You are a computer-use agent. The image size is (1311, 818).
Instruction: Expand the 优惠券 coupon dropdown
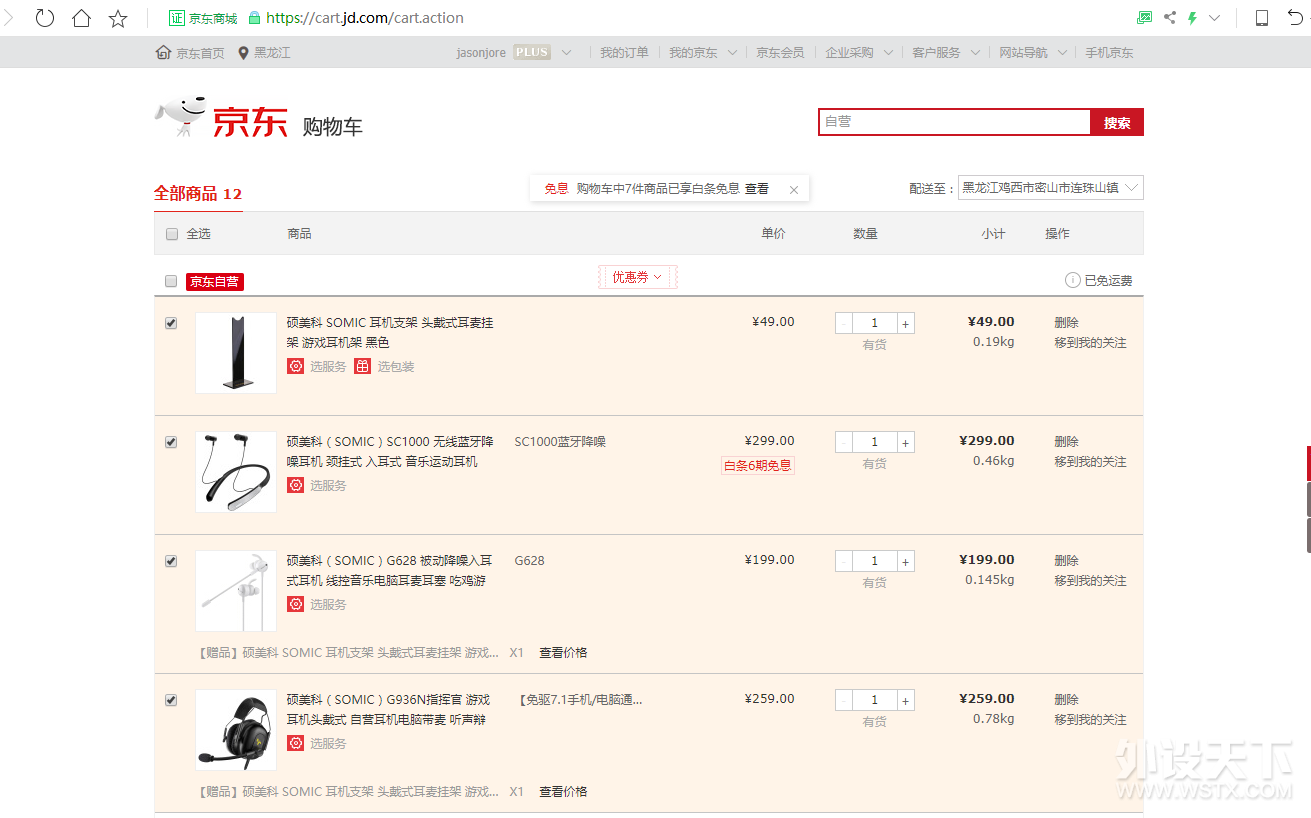click(x=638, y=277)
